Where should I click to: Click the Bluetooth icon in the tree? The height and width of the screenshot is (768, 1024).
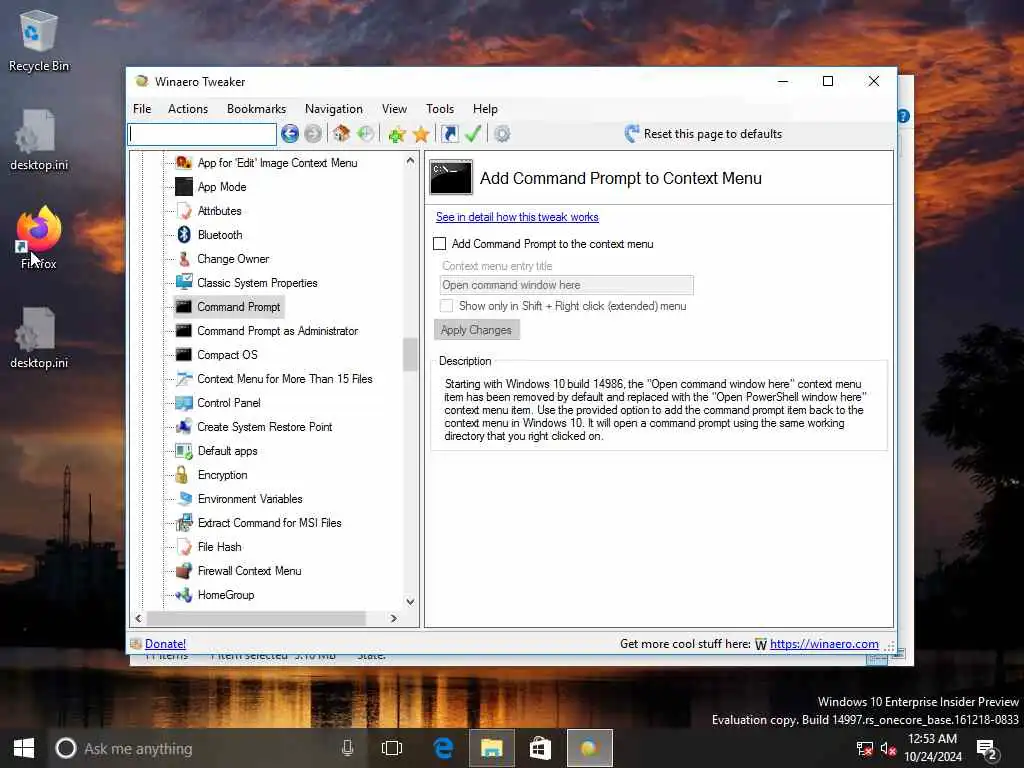184,234
